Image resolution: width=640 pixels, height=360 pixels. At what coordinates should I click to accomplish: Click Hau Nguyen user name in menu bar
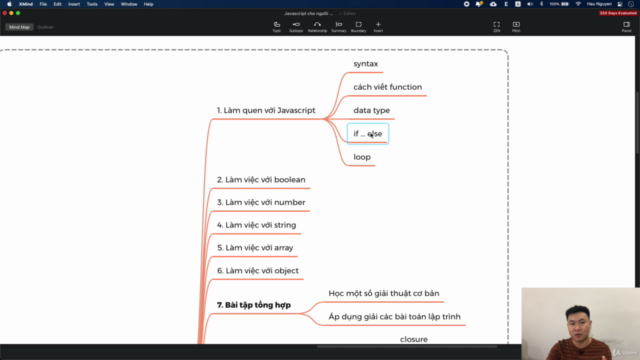point(599,4)
